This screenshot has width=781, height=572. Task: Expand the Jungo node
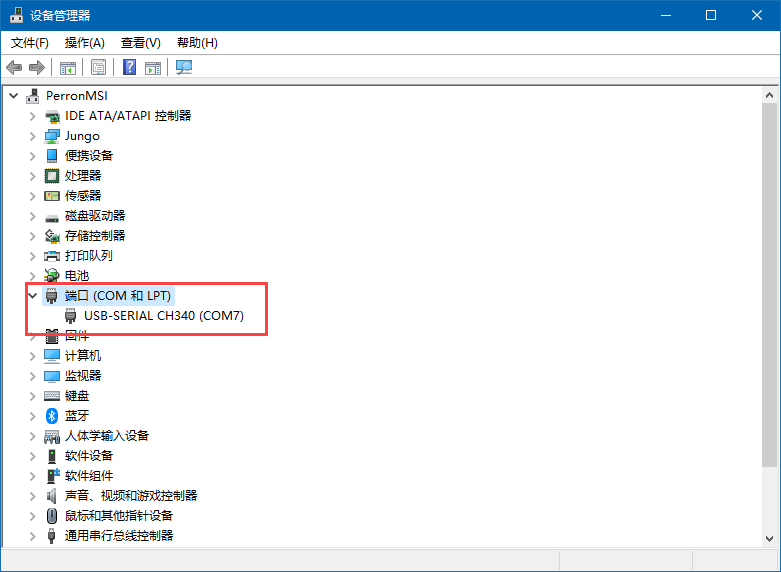pos(33,136)
